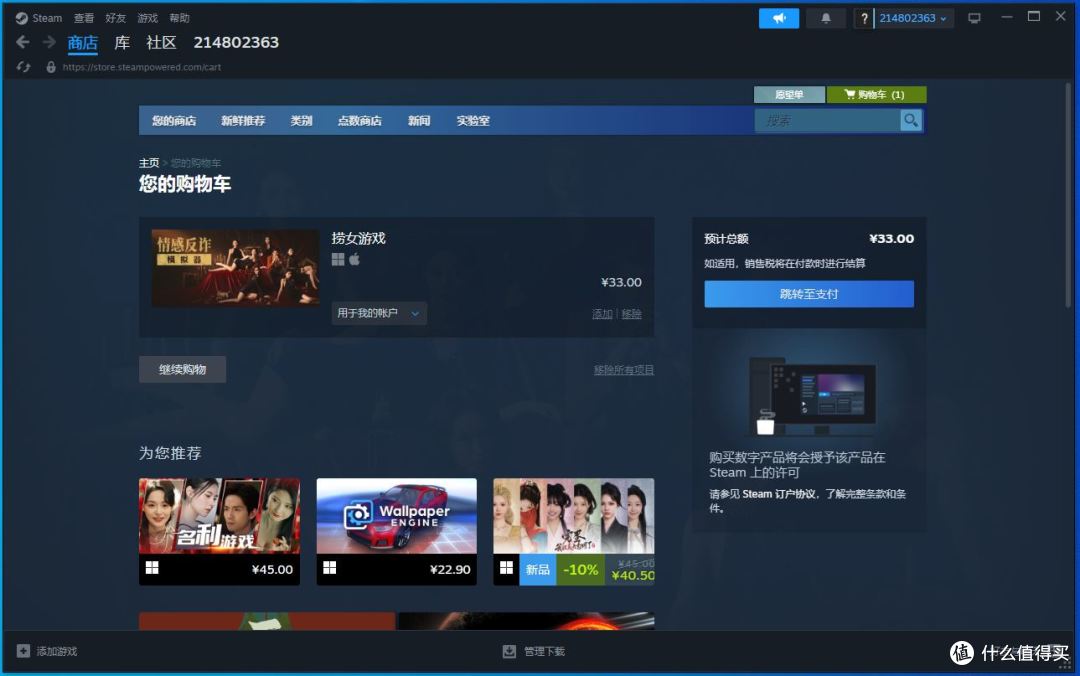The width and height of the screenshot is (1080, 676).
Task: Switch to the 社区 tab
Action: click(161, 43)
